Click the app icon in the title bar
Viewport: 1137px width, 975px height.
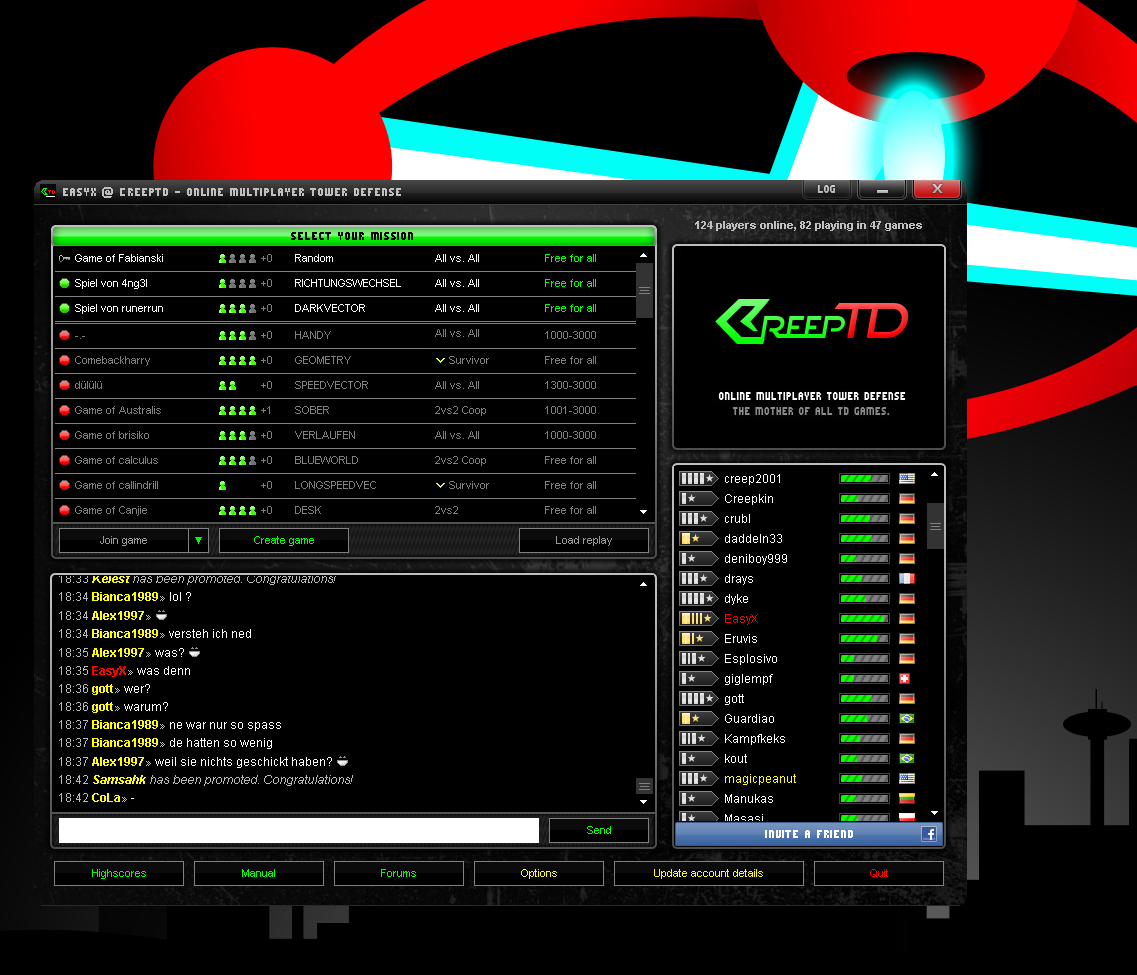48,192
